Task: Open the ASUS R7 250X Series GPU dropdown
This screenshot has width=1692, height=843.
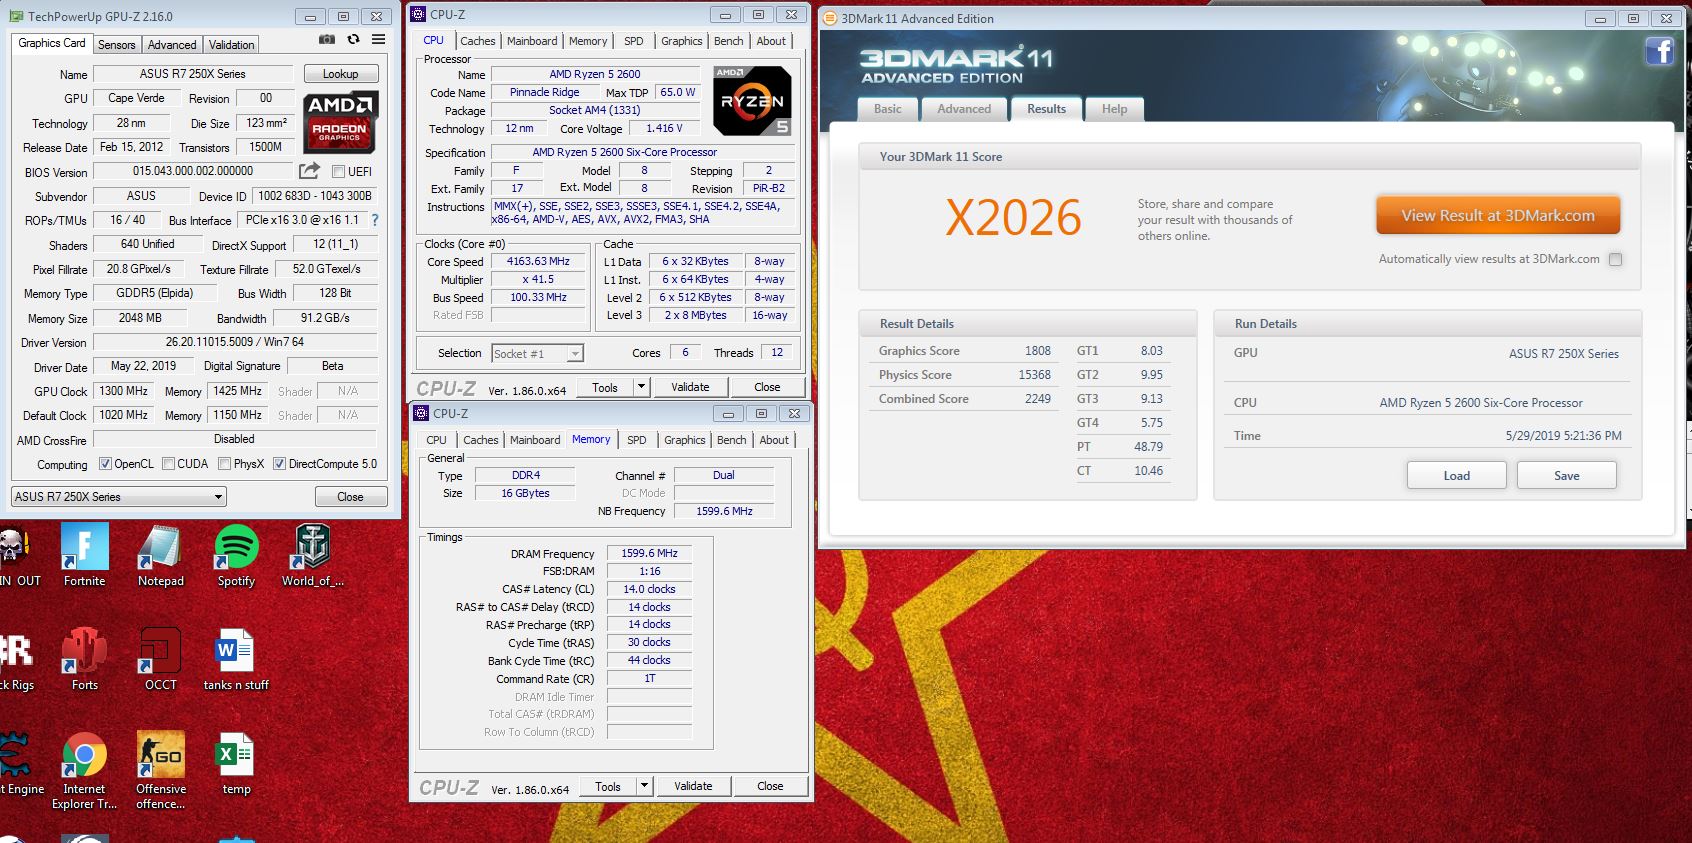Action: coord(119,497)
